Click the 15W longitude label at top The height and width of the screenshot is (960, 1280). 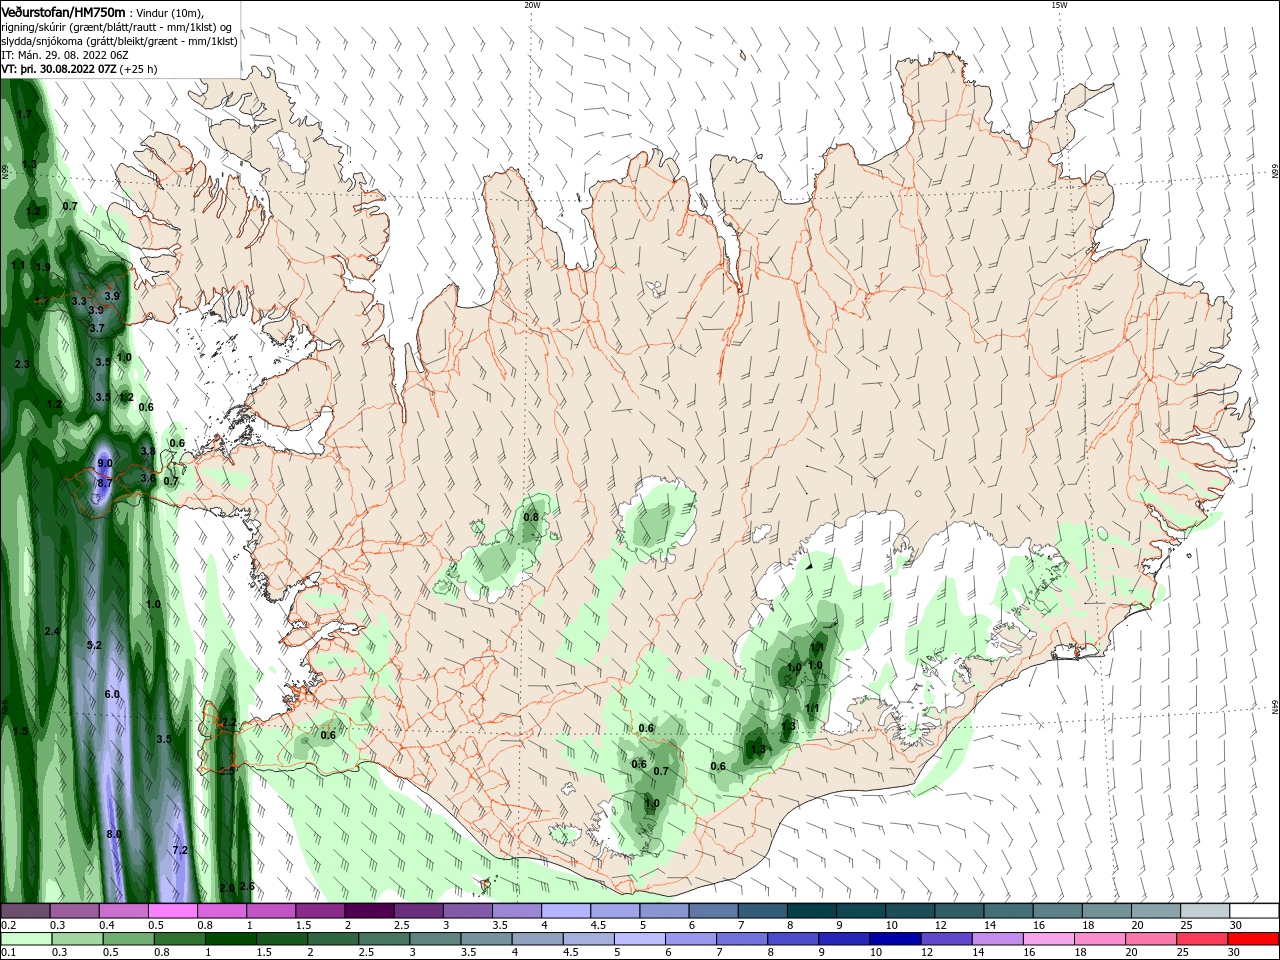click(x=1058, y=5)
